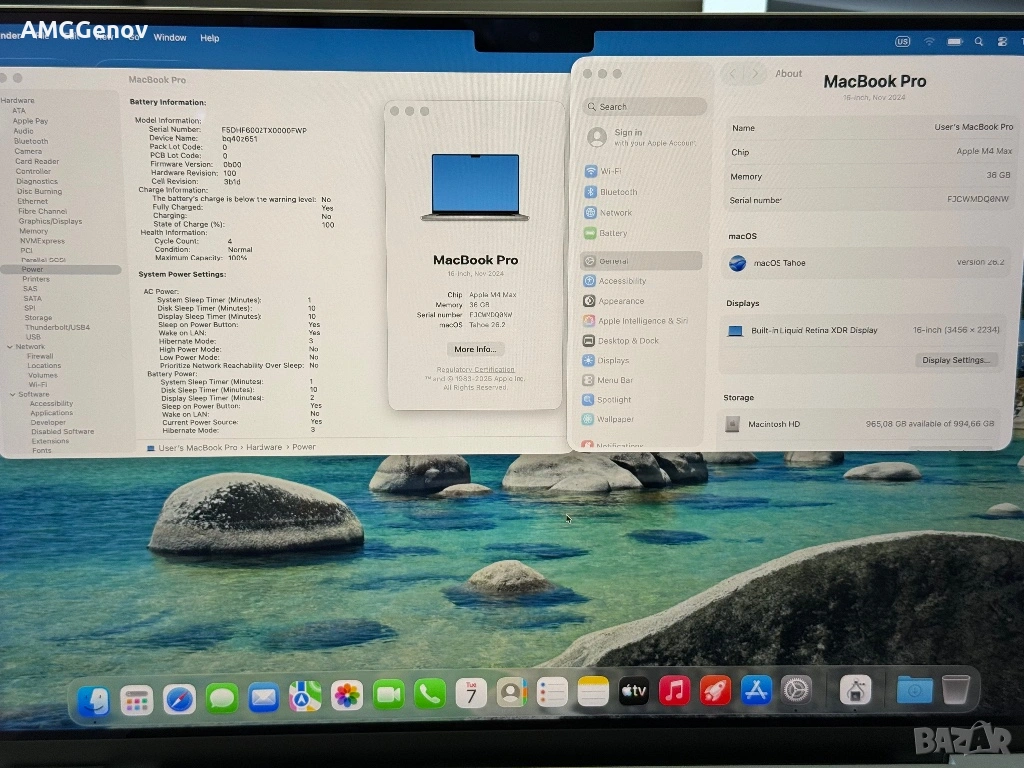Open the Photos app in Dock
This screenshot has width=1024, height=768.
coord(347,695)
